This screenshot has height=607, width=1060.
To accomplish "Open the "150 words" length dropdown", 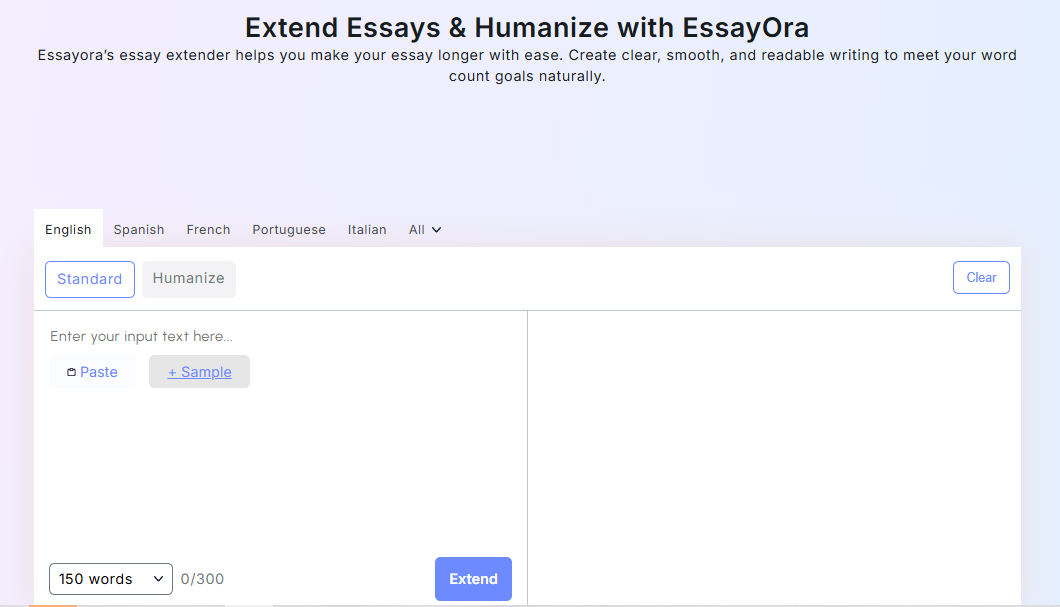I will click(110, 579).
